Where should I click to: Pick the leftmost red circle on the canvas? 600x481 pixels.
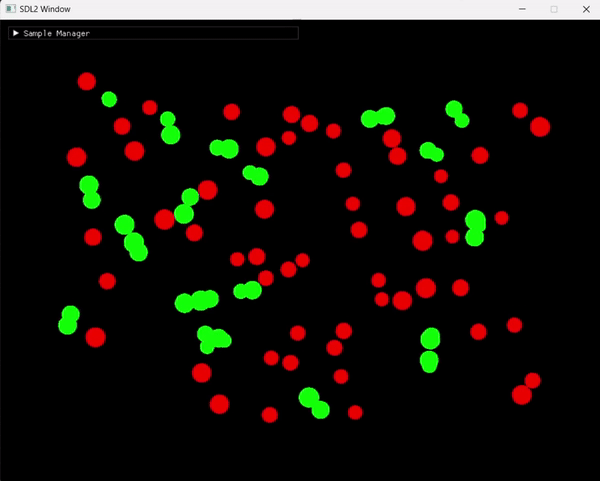coord(77,157)
